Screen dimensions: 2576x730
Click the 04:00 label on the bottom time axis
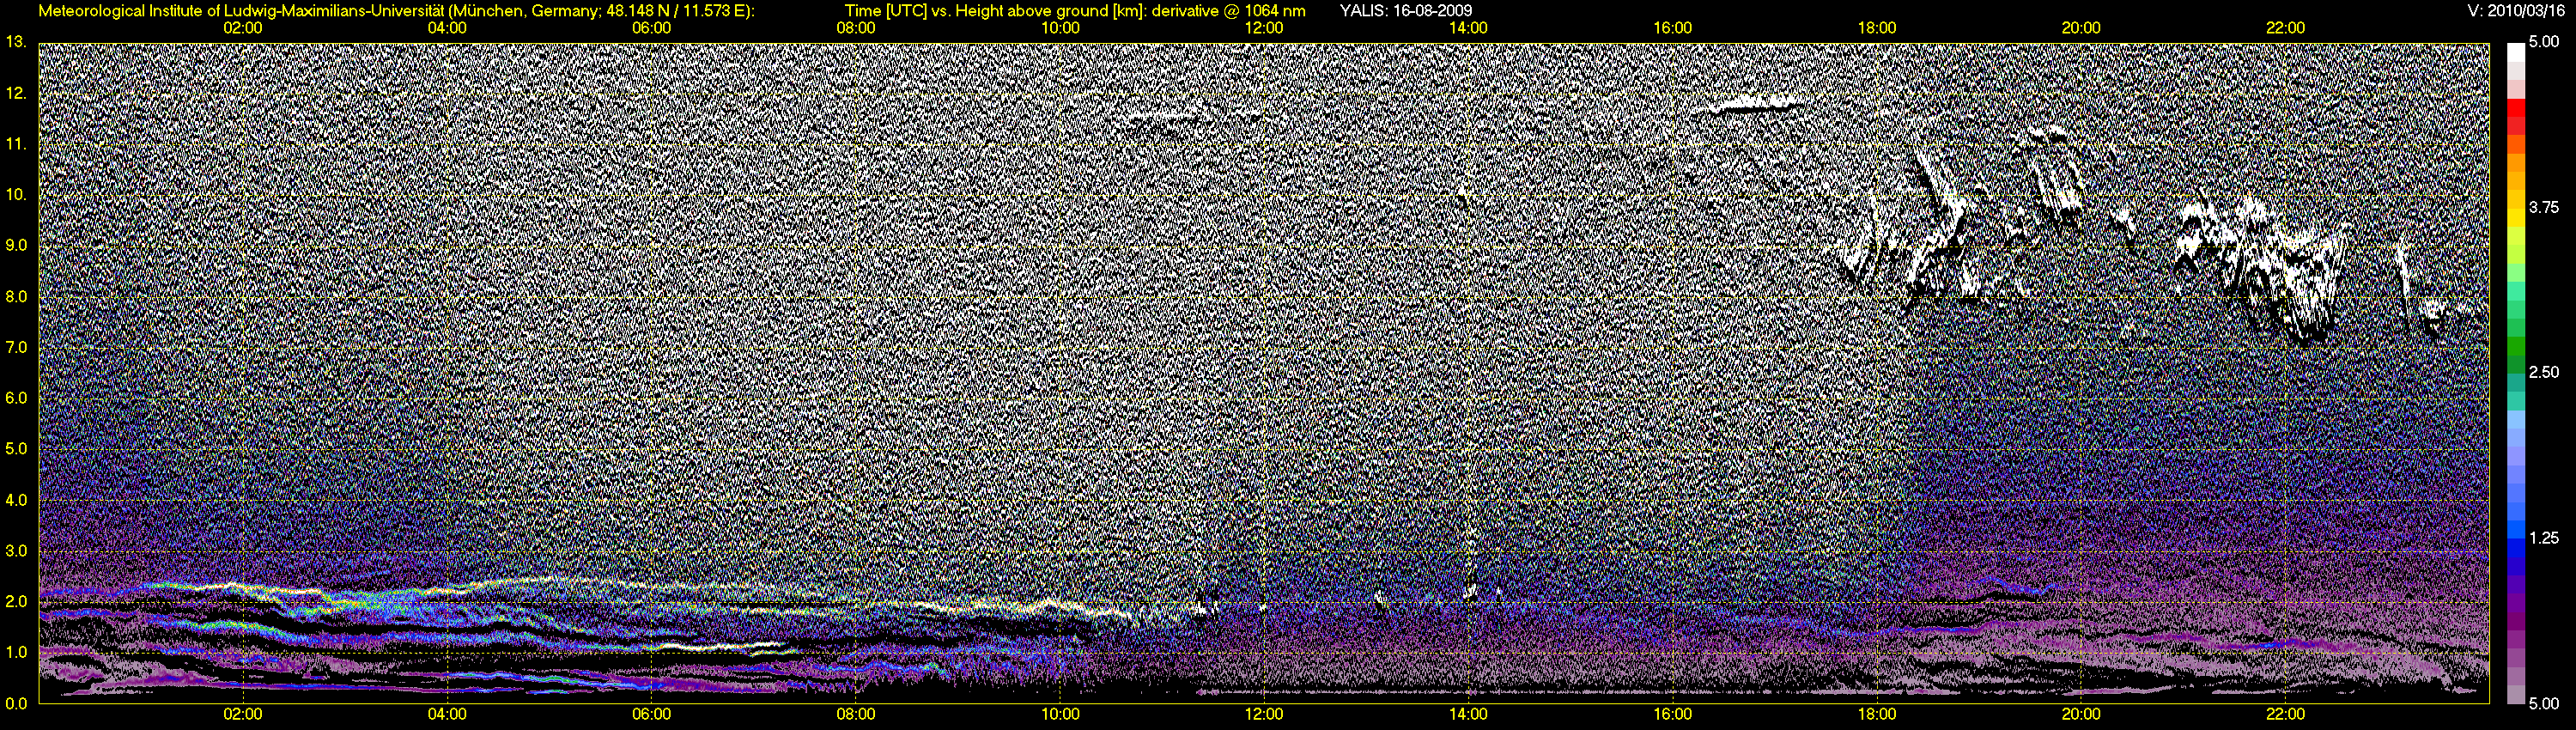pos(447,714)
